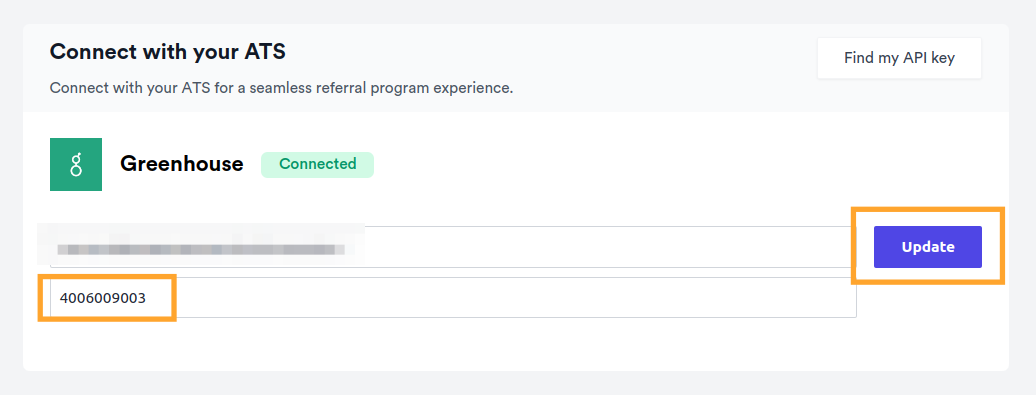Viewport: 1036px width, 395px height.
Task: Open the Find my API key help
Action: click(899, 58)
